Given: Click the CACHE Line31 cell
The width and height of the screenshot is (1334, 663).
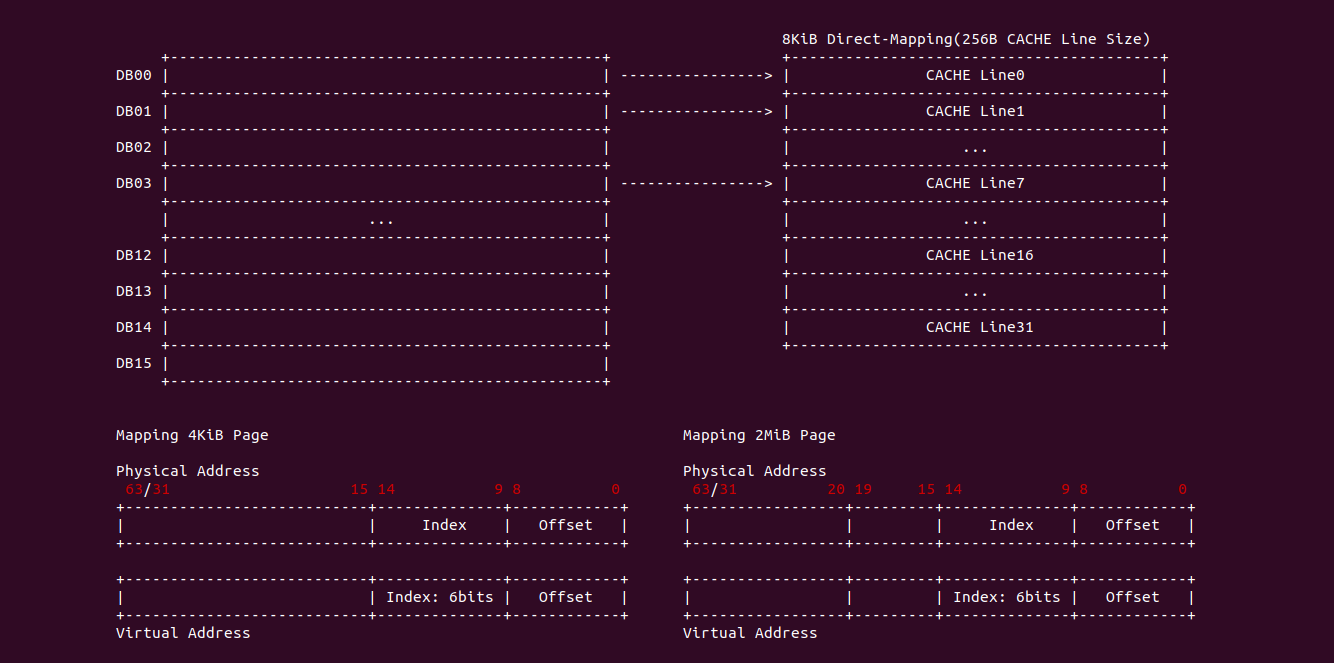Looking at the screenshot, I should 978,327.
